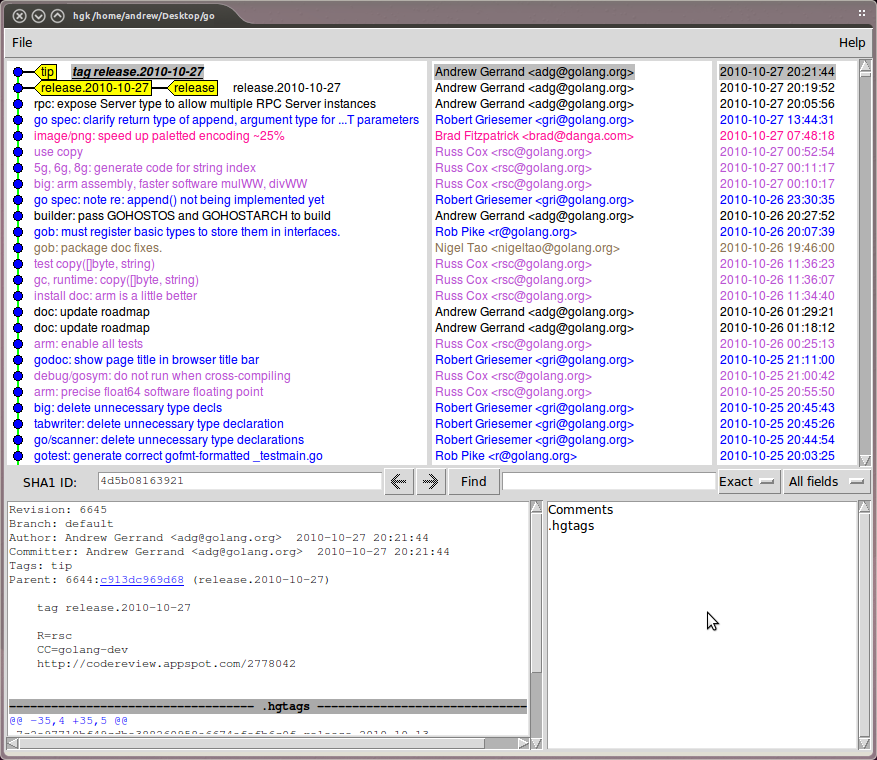Click inside the SHA1 ID field
Screen dimensions: 877x760
pos(240,481)
